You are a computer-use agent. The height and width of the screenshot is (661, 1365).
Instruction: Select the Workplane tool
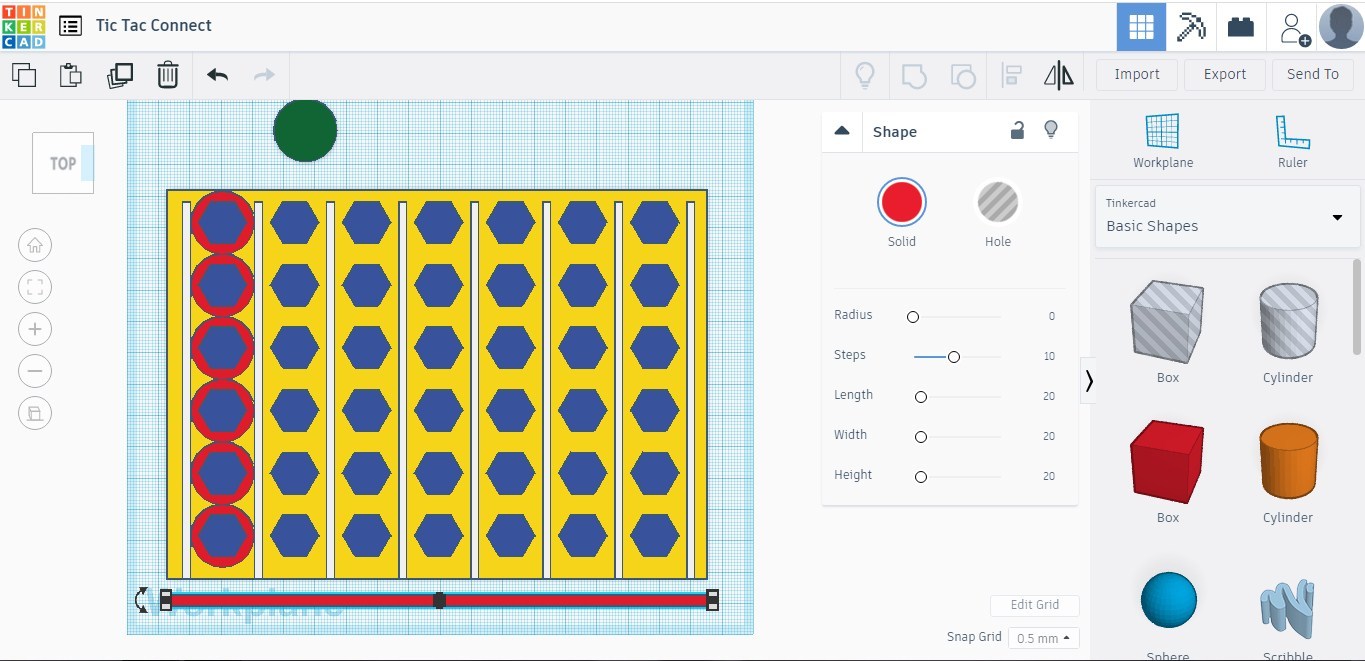tap(1162, 141)
